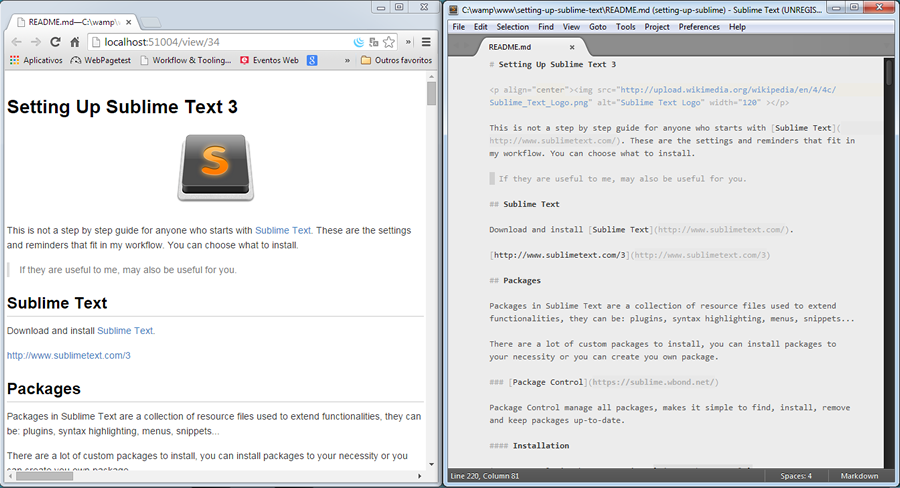
Task: Click 'Setting Up Sublime Text 3' heading in browser
Action: click(122, 107)
